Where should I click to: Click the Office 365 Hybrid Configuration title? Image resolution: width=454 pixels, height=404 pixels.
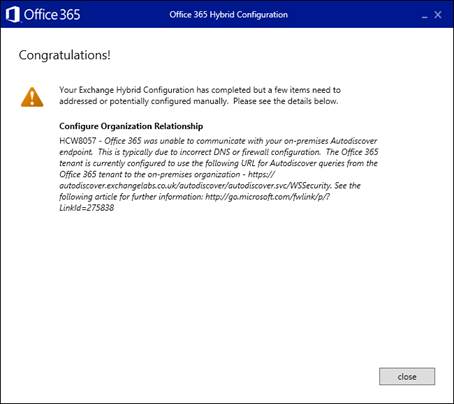[x=228, y=15]
